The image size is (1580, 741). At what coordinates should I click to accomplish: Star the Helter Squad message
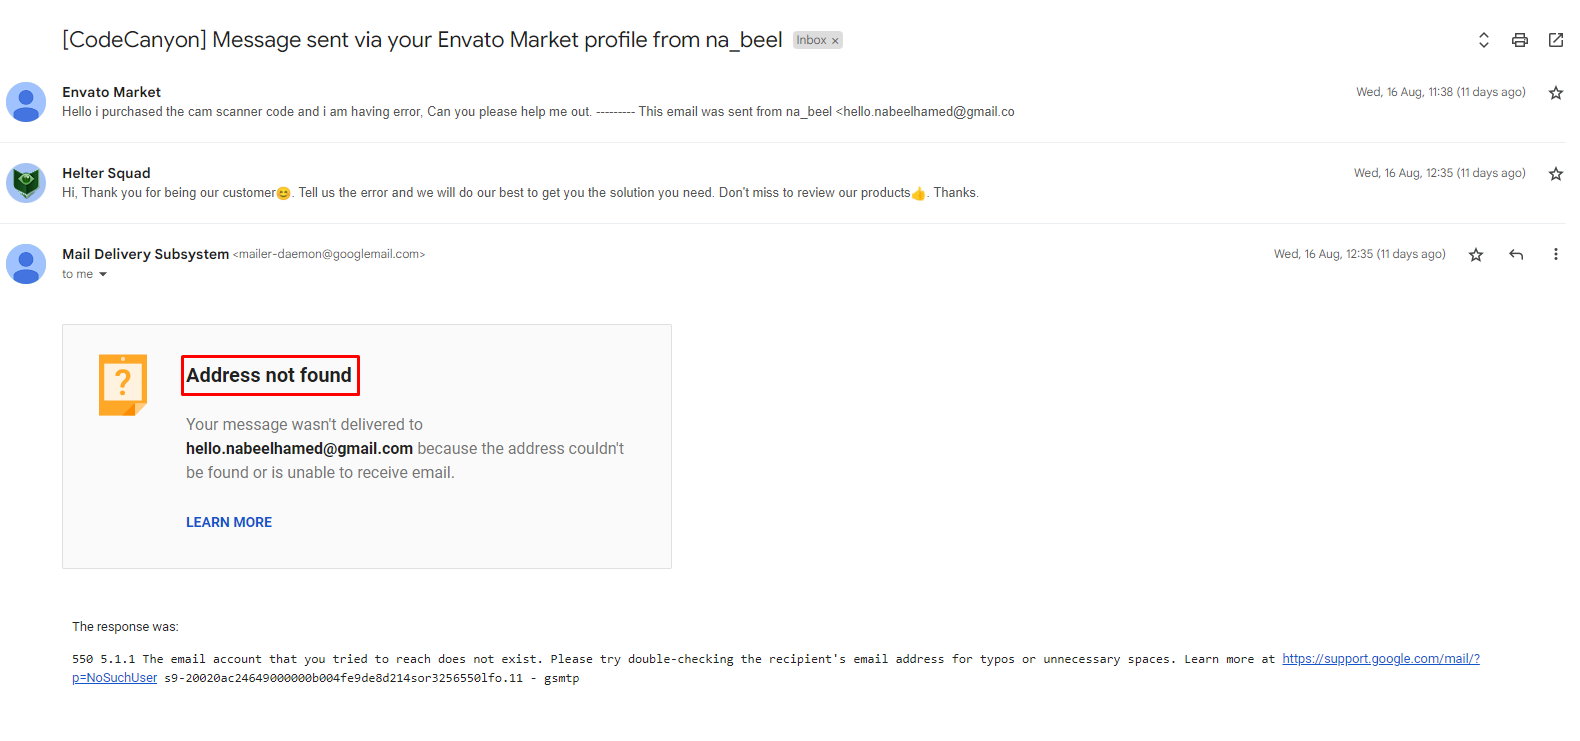coord(1556,174)
